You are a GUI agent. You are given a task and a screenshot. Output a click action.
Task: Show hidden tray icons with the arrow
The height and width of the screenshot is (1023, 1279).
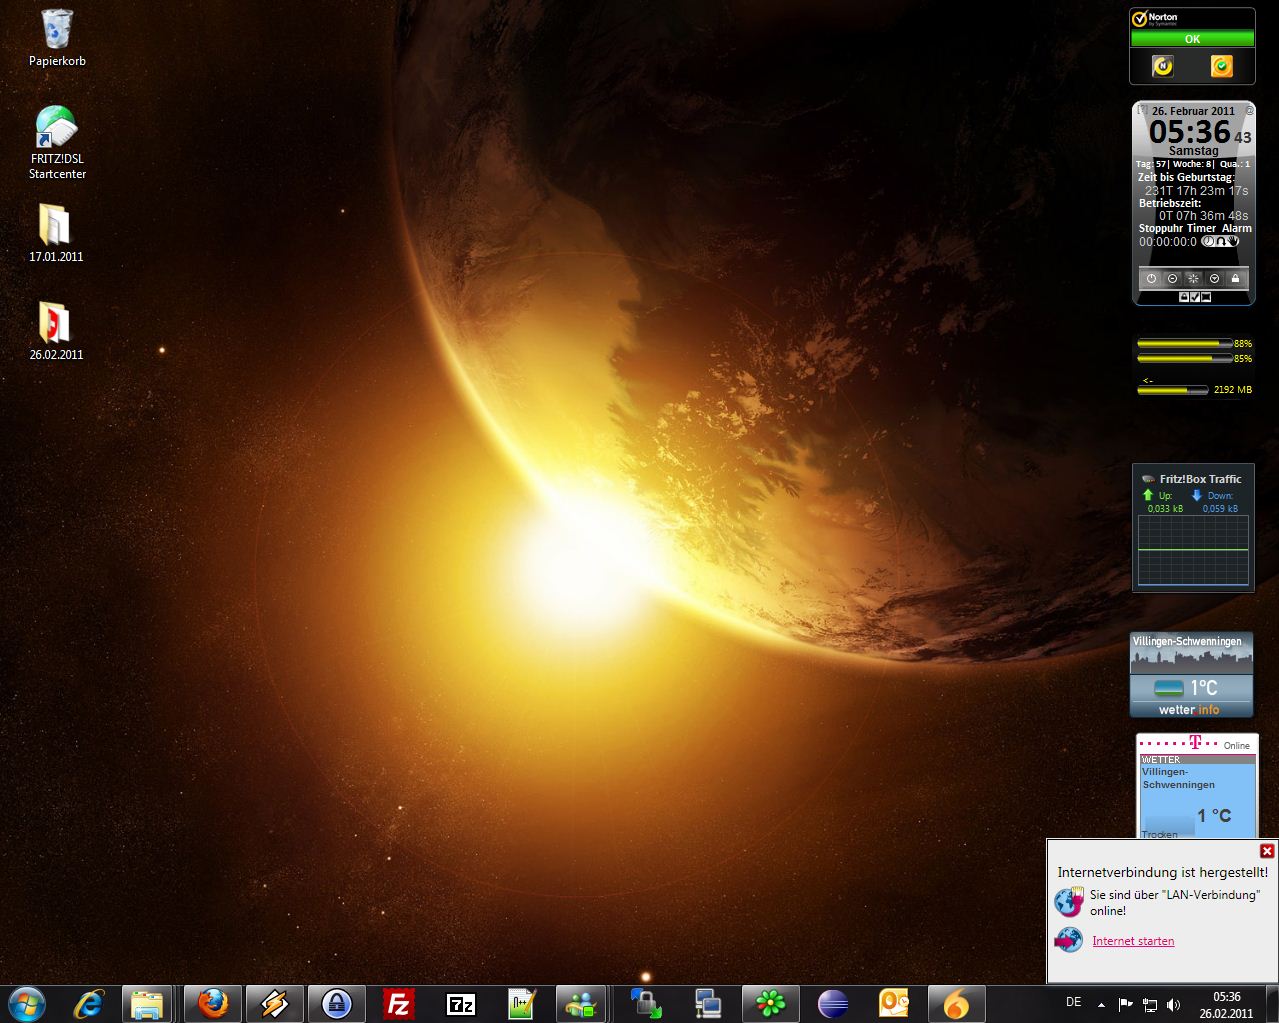[1101, 1004]
